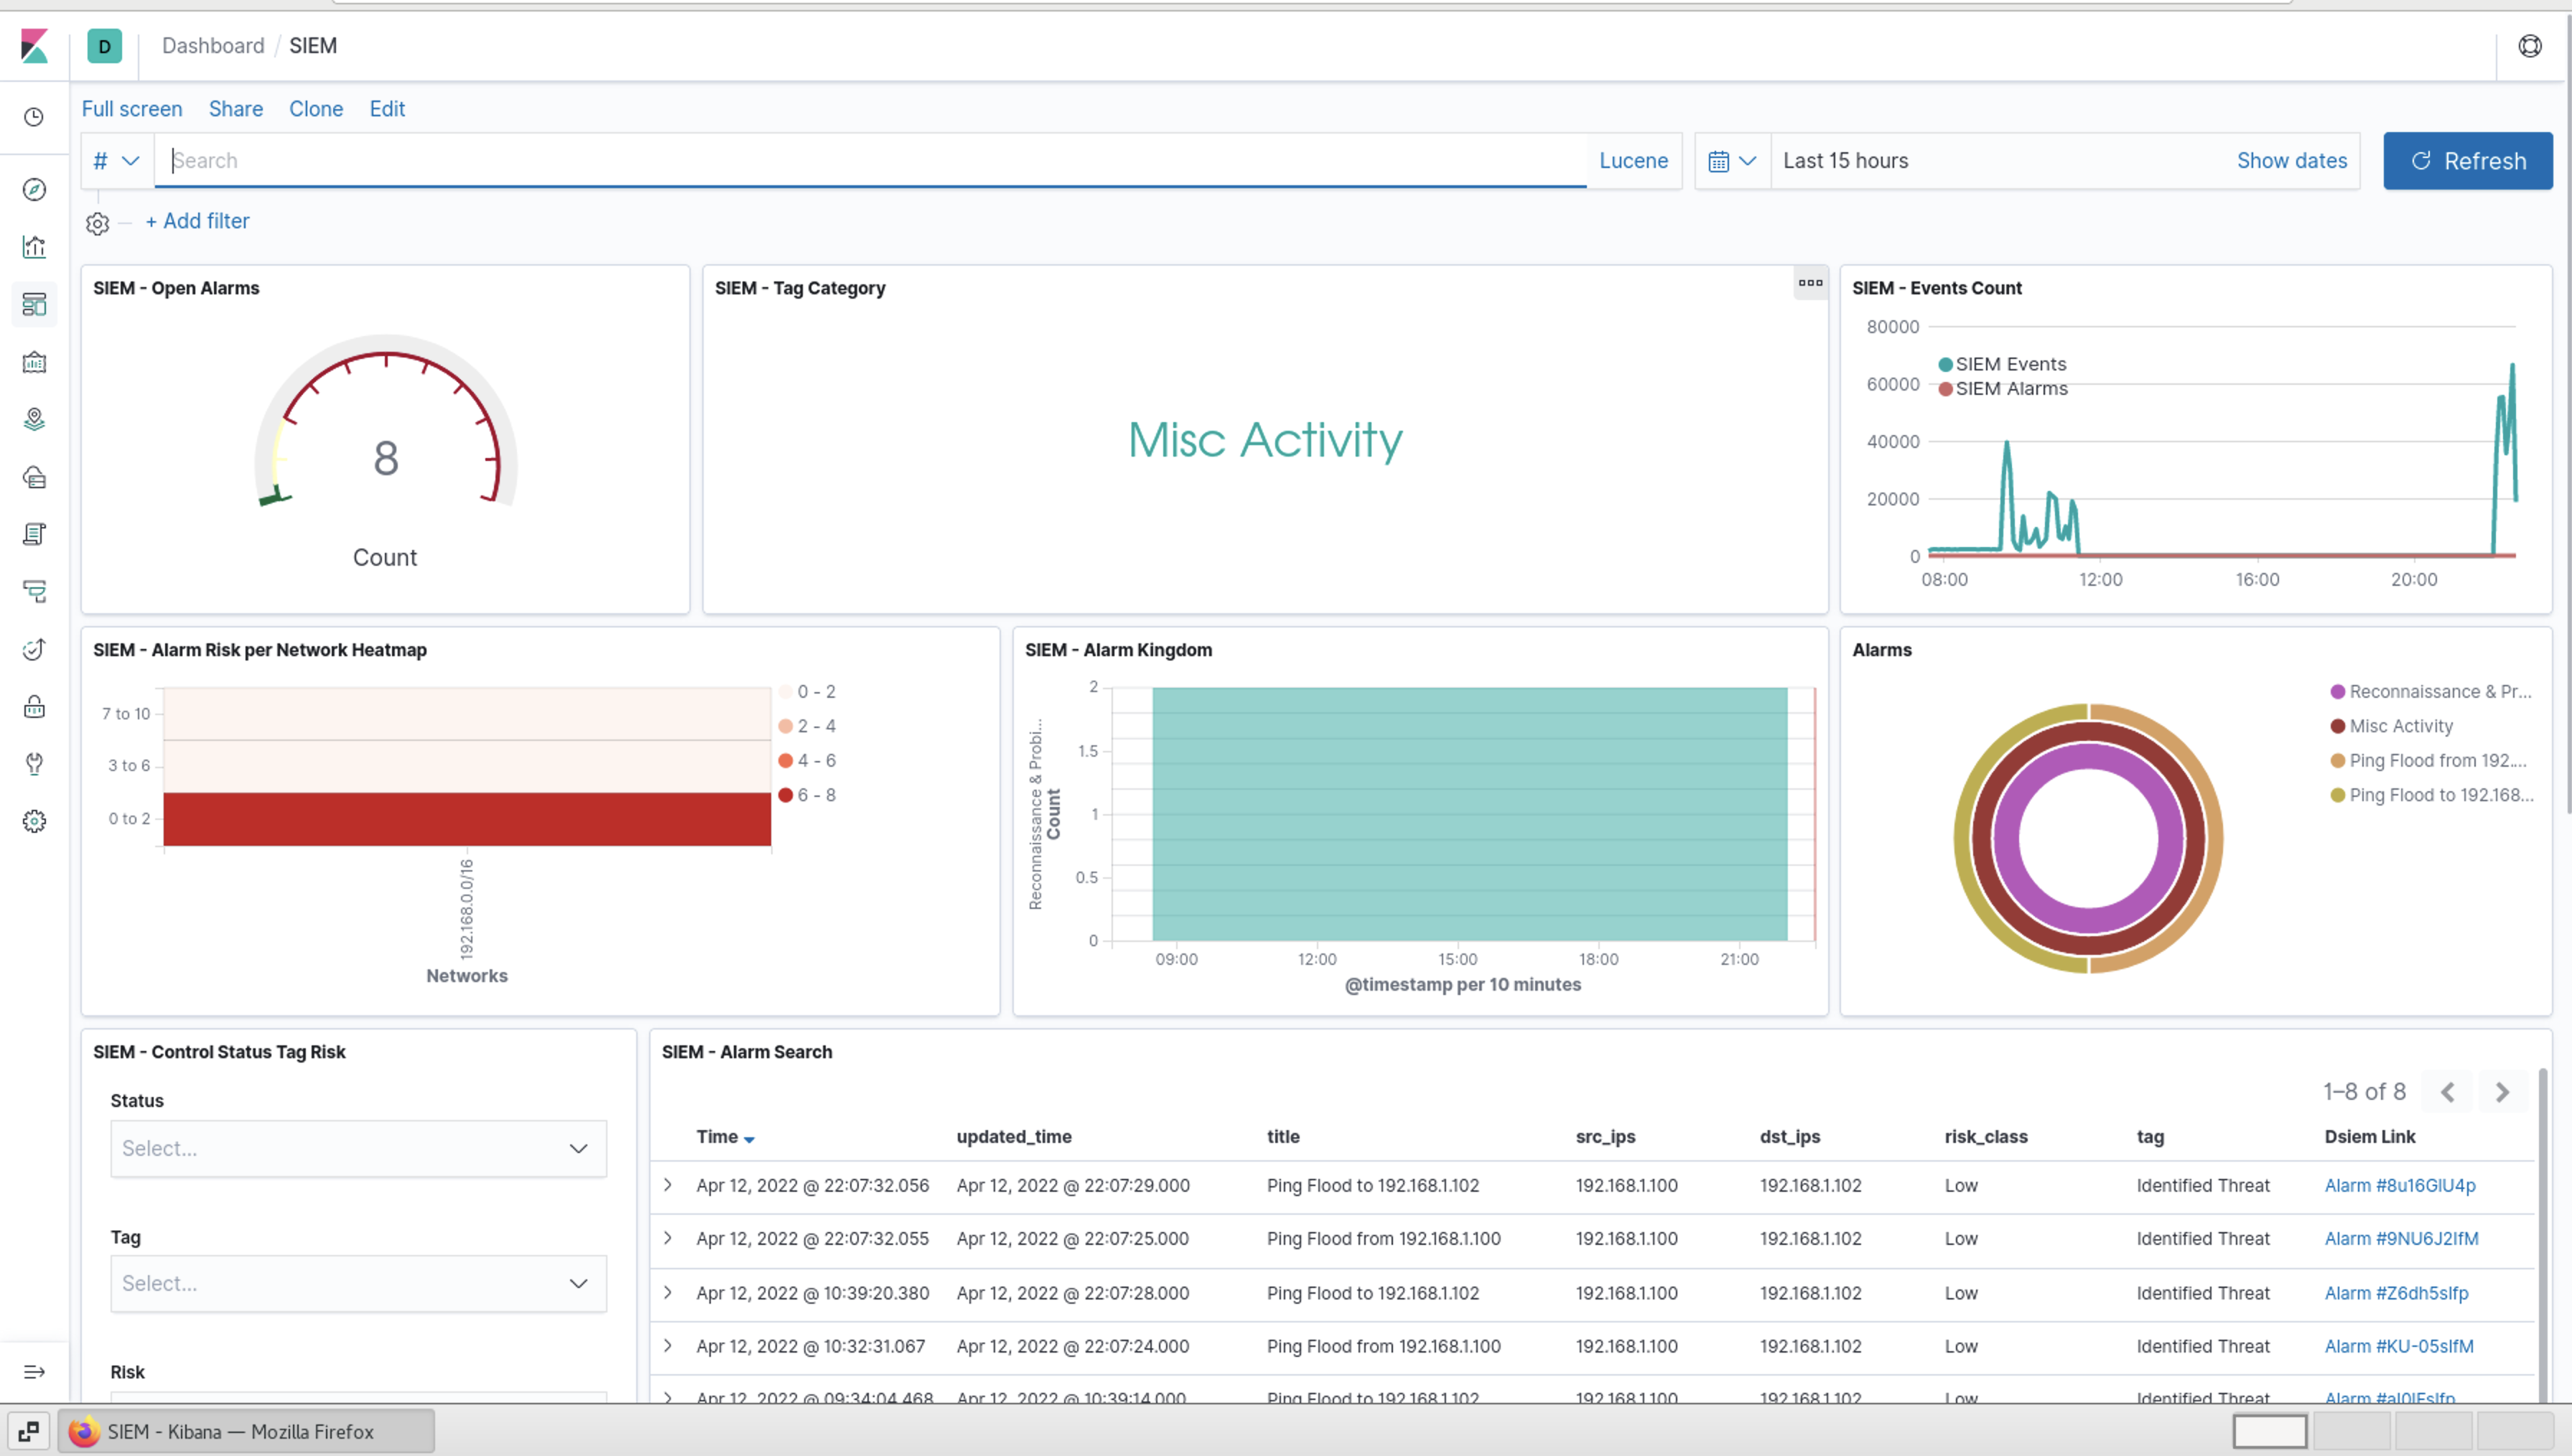Toggle Ping Flood from 192... legend entry
The width and height of the screenshot is (2572, 1456).
(2429, 761)
